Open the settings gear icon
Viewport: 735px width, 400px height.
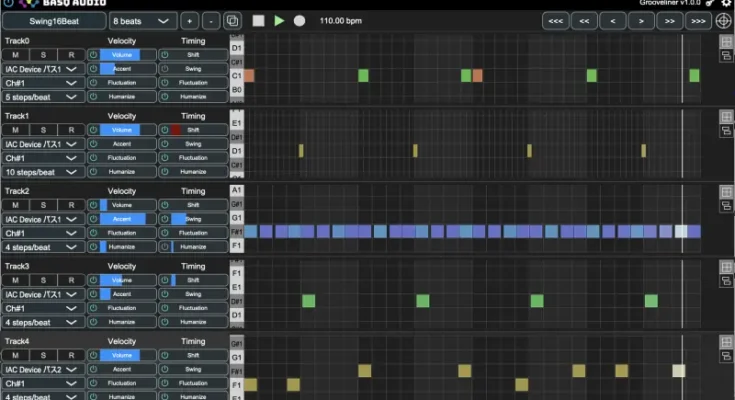coord(726,3)
